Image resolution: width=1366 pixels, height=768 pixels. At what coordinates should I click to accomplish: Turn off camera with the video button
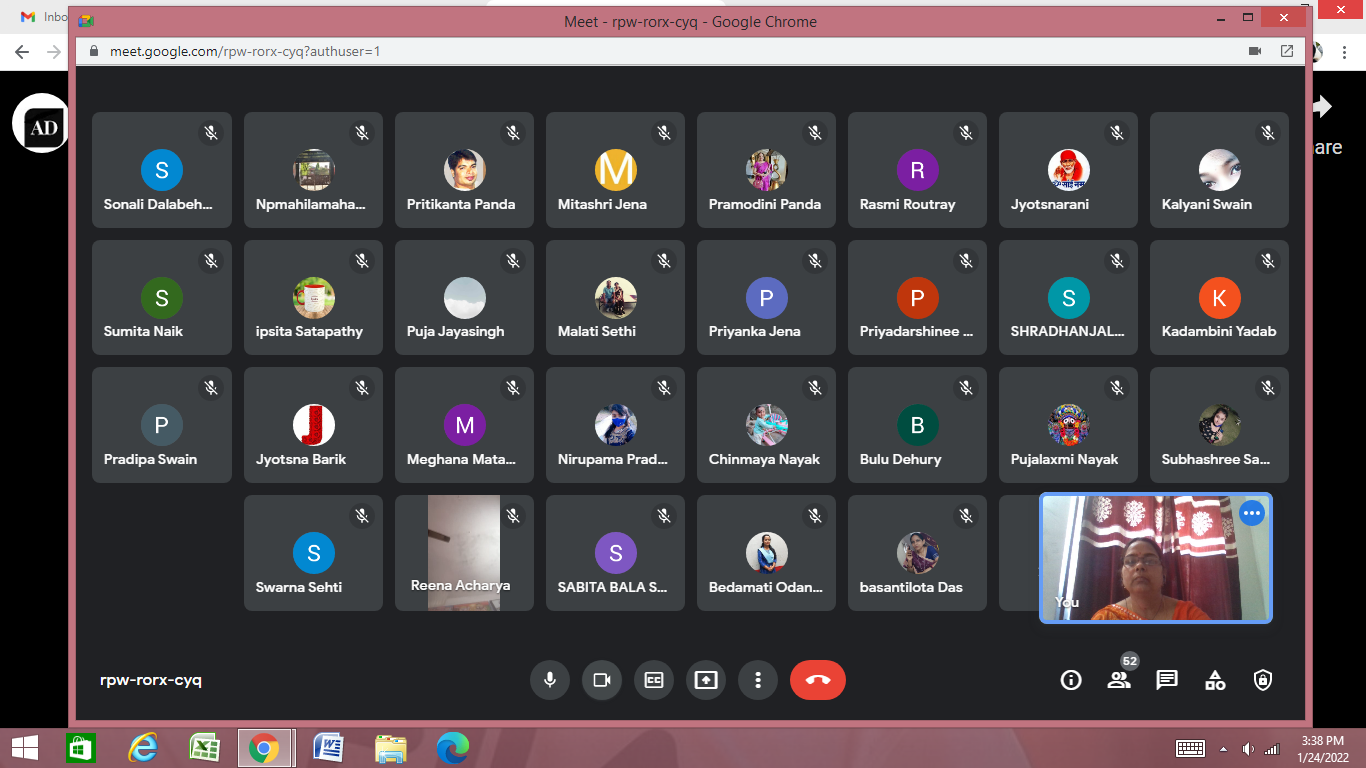601,680
